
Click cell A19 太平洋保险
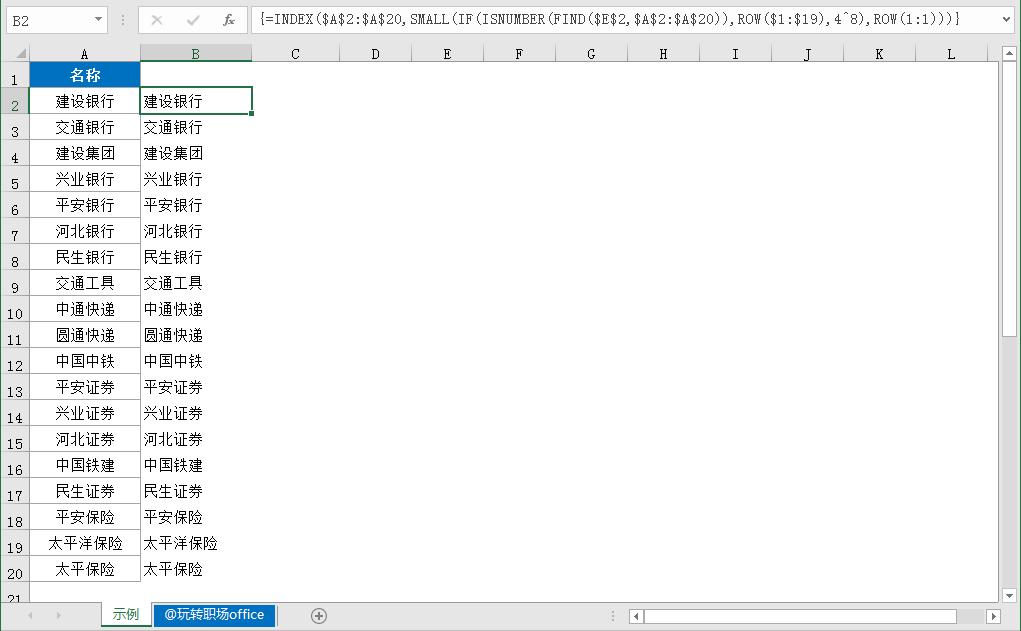pyautogui.click(x=85, y=543)
